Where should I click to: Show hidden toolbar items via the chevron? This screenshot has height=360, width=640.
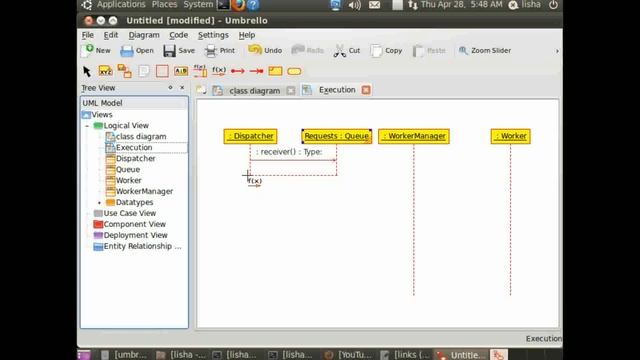pyautogui.click(x=557, y=51)
